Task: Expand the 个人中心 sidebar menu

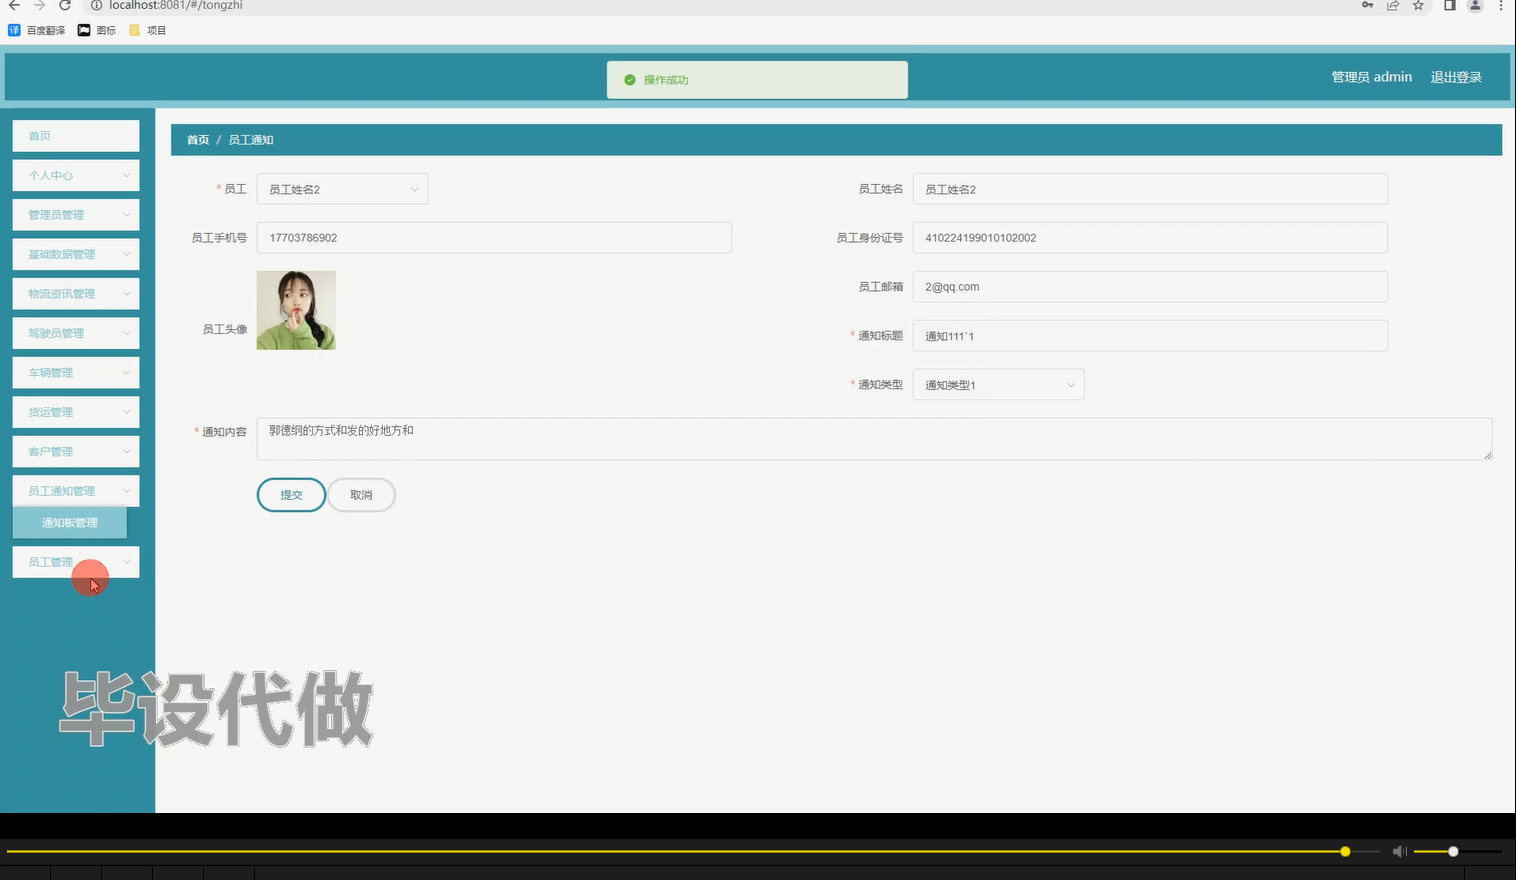Action: (x=76, y=175)
